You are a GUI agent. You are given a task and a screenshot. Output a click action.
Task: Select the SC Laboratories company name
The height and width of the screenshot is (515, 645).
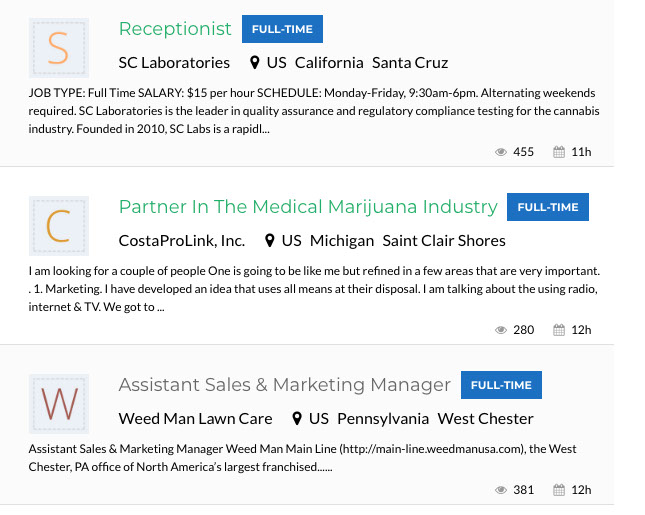click(174, 63)
